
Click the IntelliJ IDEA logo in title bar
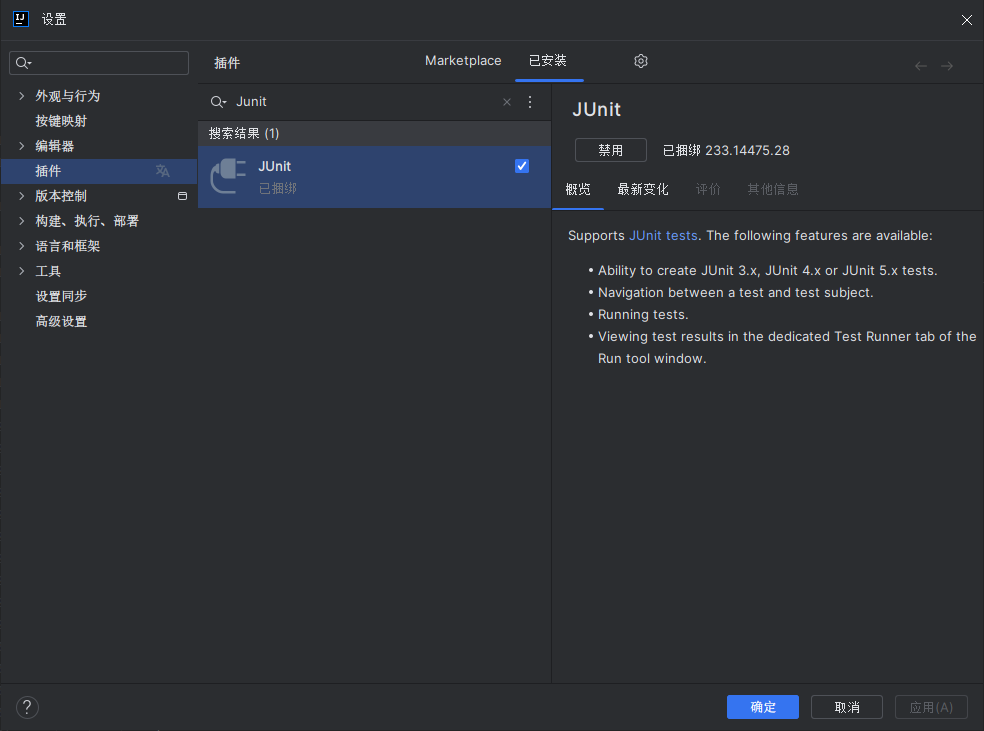coord(21,19)
